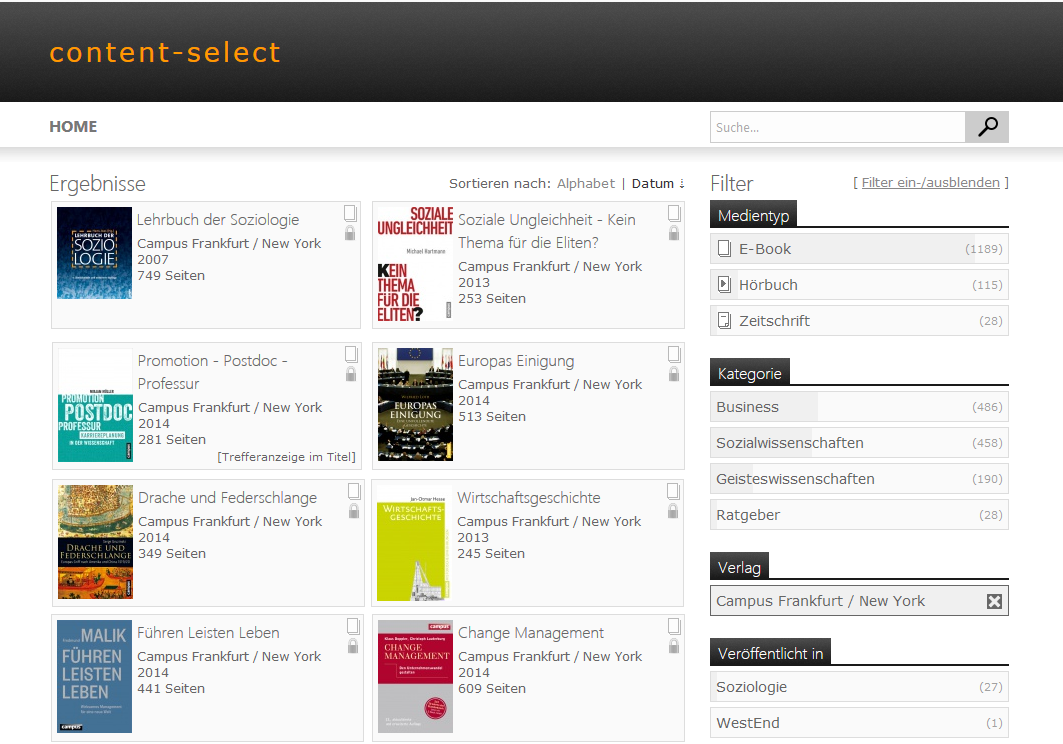Sort results by Datum
Screen dimensions: 1063x744
click(653, 184)
